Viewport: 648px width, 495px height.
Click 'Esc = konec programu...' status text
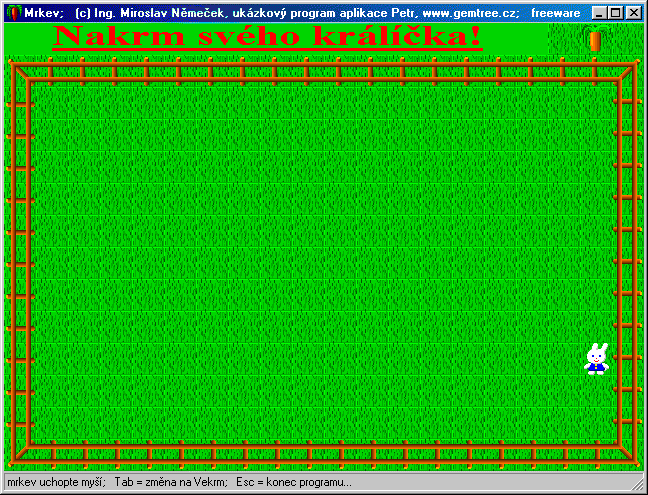[x=294, y=482]
